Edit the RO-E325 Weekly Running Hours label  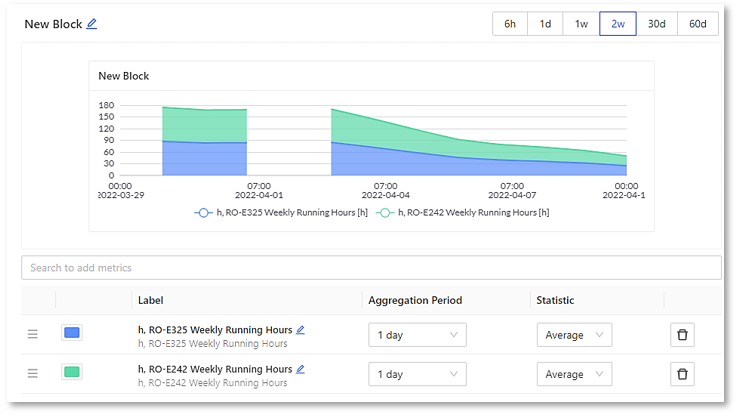pos(300,330)
